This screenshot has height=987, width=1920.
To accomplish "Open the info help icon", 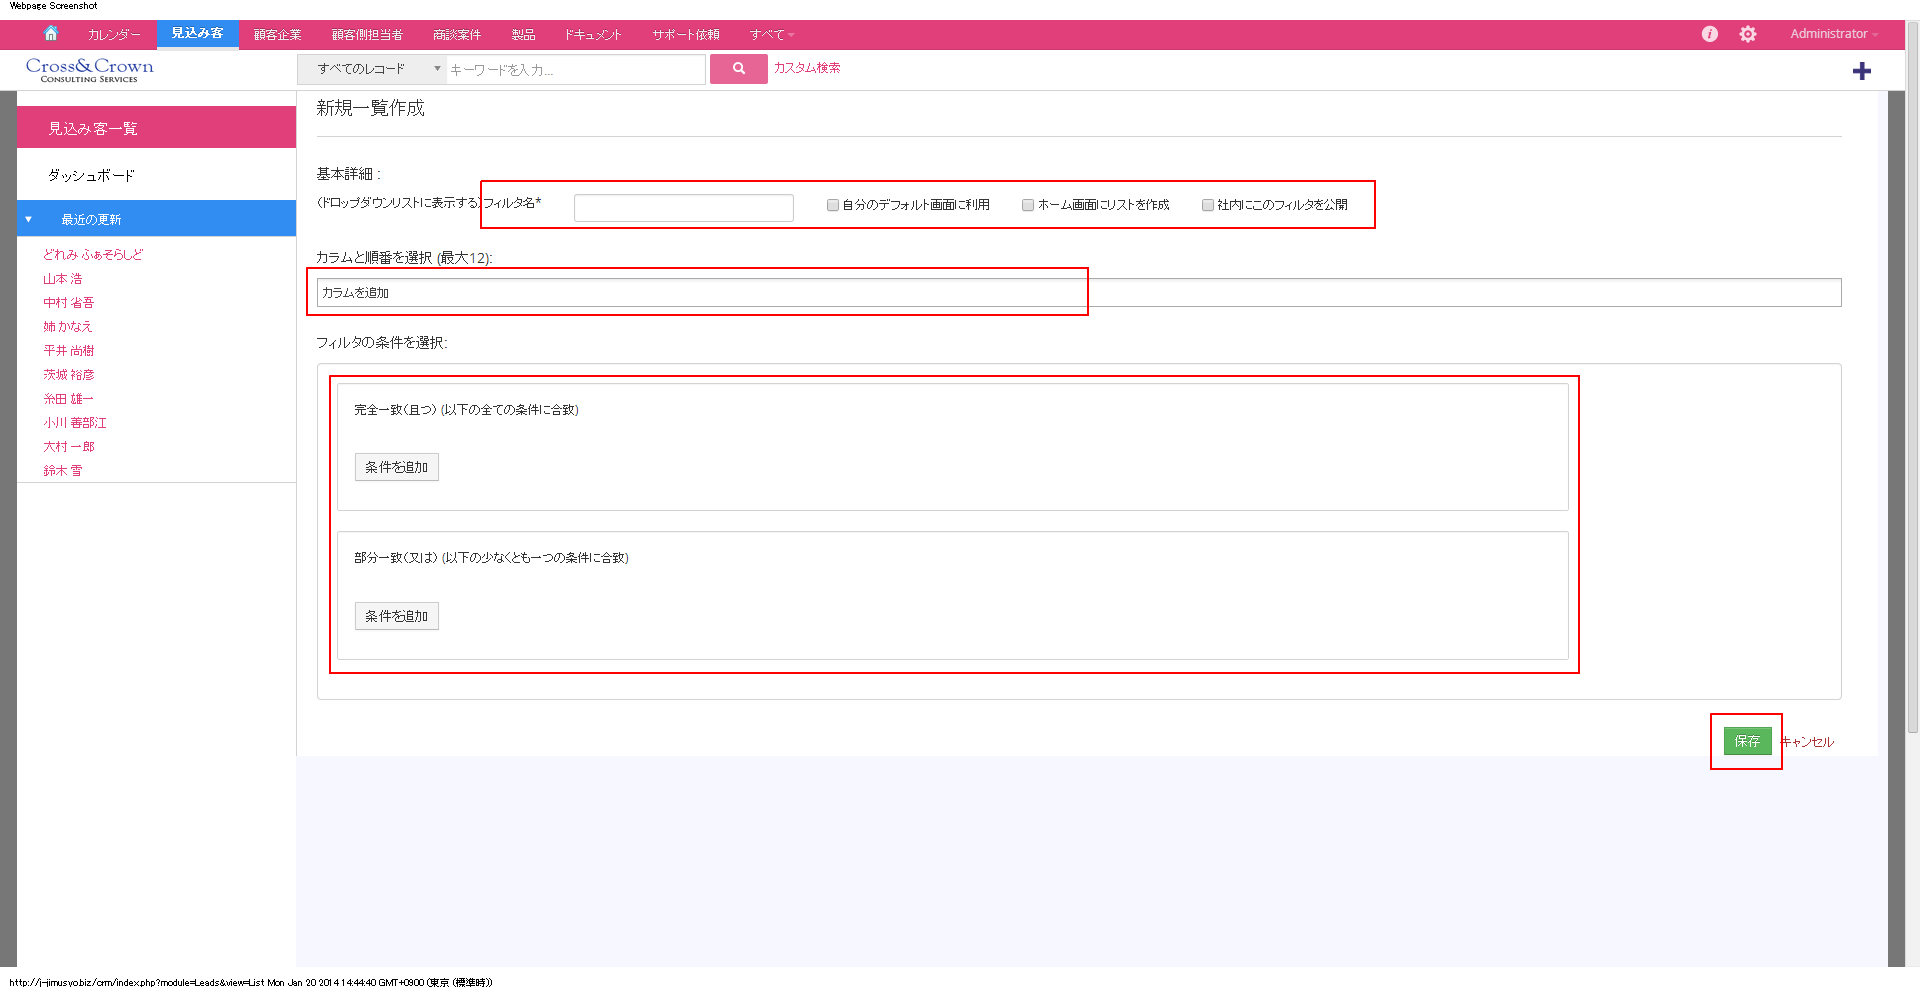I will point(1709,34).
